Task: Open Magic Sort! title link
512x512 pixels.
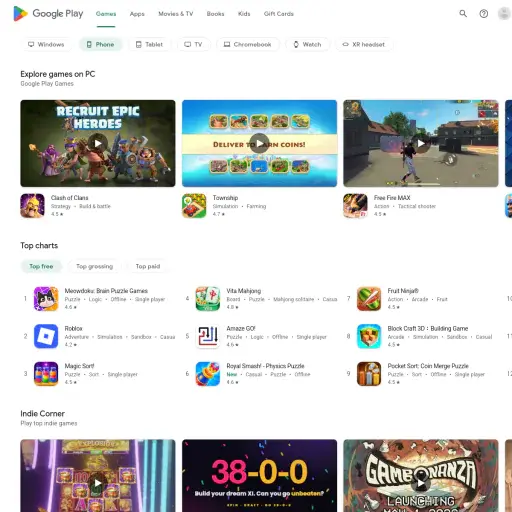Action: click(79, 366)
